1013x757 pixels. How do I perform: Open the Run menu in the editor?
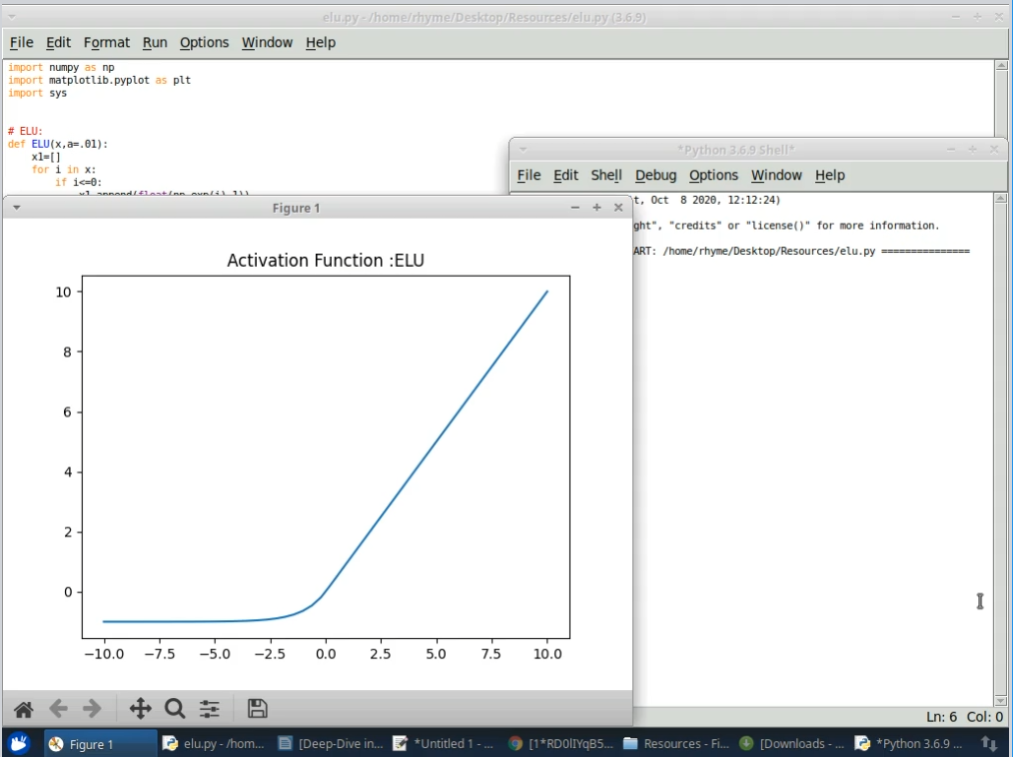coord(154,42)
